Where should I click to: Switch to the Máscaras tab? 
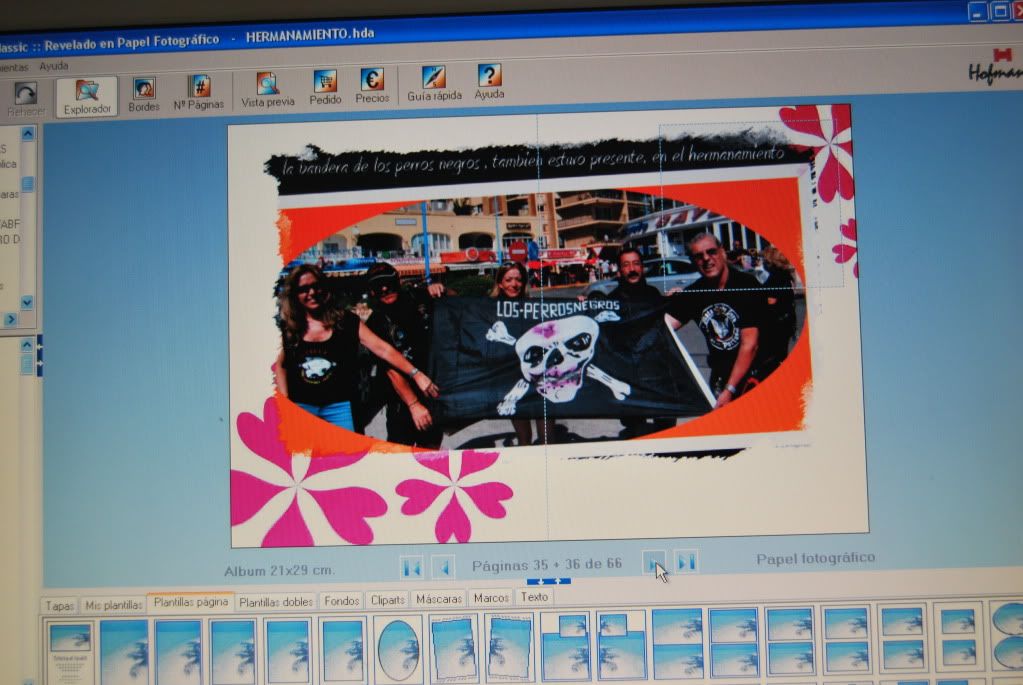(x=438, y=598)
